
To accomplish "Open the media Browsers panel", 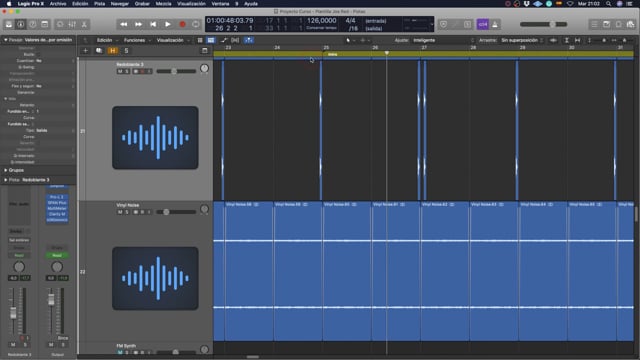I will (631, 24).
